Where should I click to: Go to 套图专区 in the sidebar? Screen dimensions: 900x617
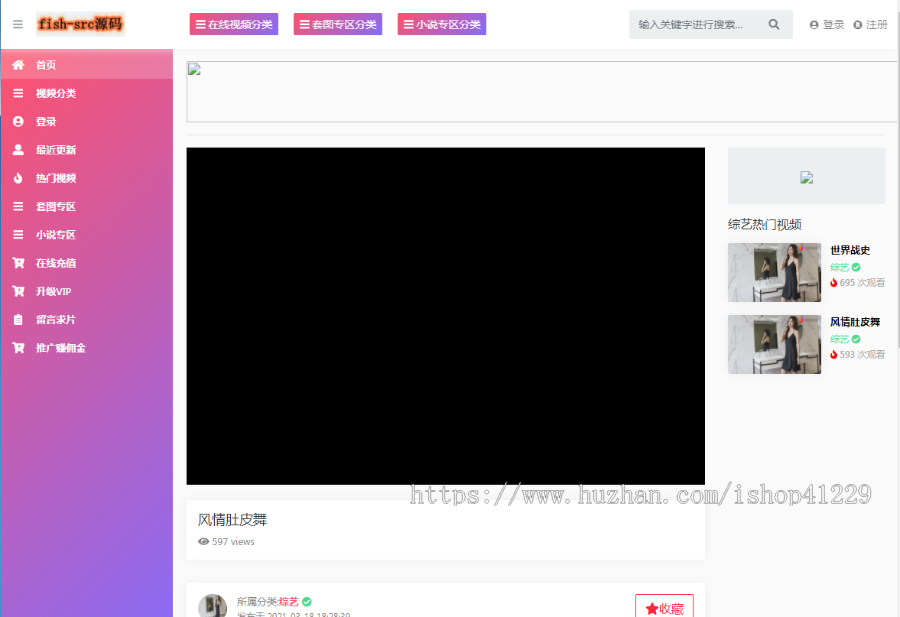pos(87,206)
